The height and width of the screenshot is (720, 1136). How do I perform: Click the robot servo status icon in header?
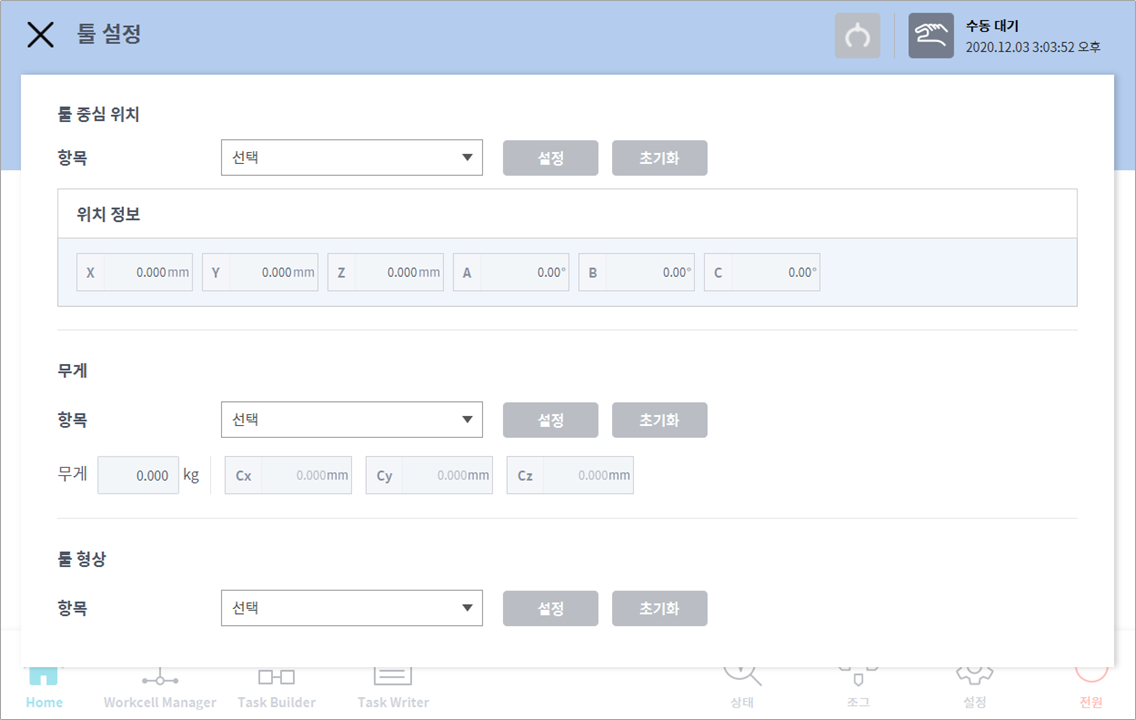pos(857,36)
